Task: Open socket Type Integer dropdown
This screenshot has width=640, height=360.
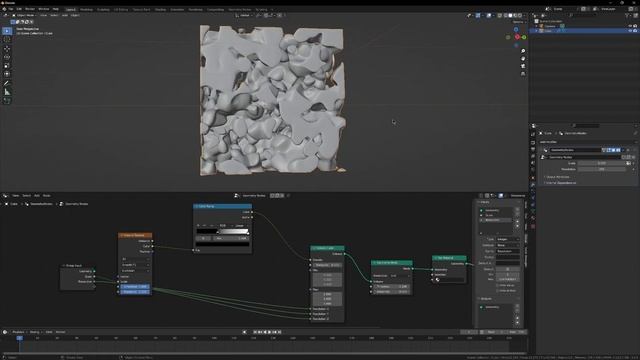Action: [508, 239]
